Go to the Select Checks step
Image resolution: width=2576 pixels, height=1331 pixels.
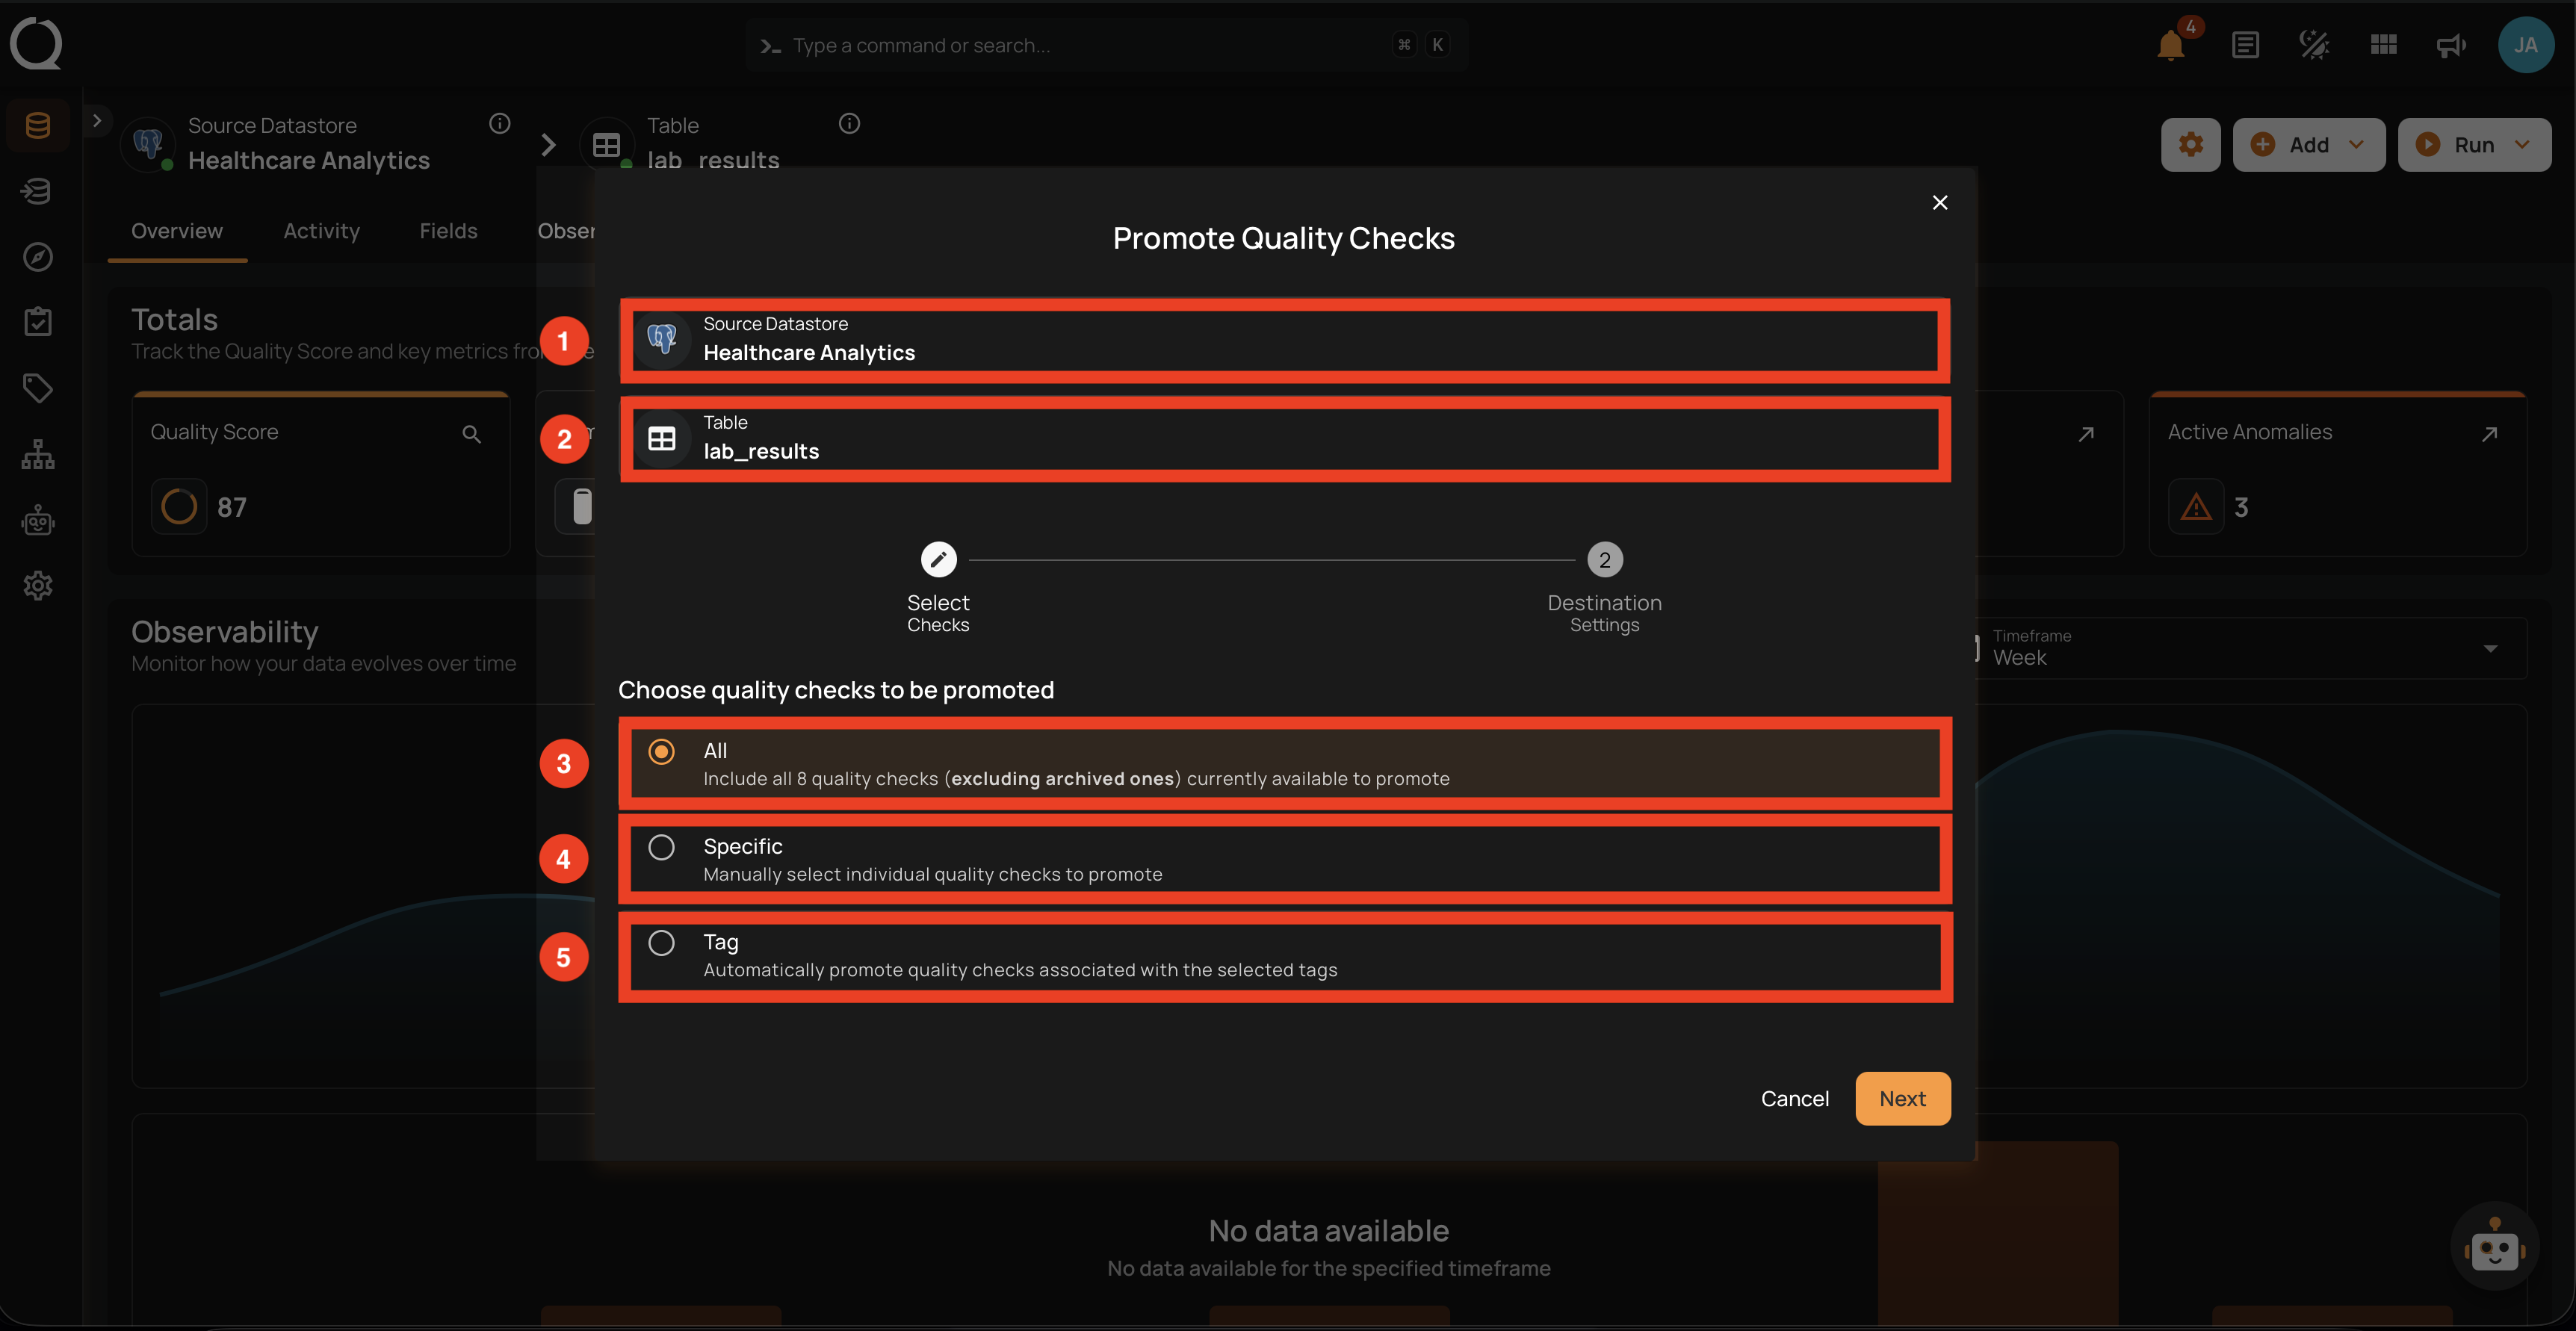coord(938,587)
